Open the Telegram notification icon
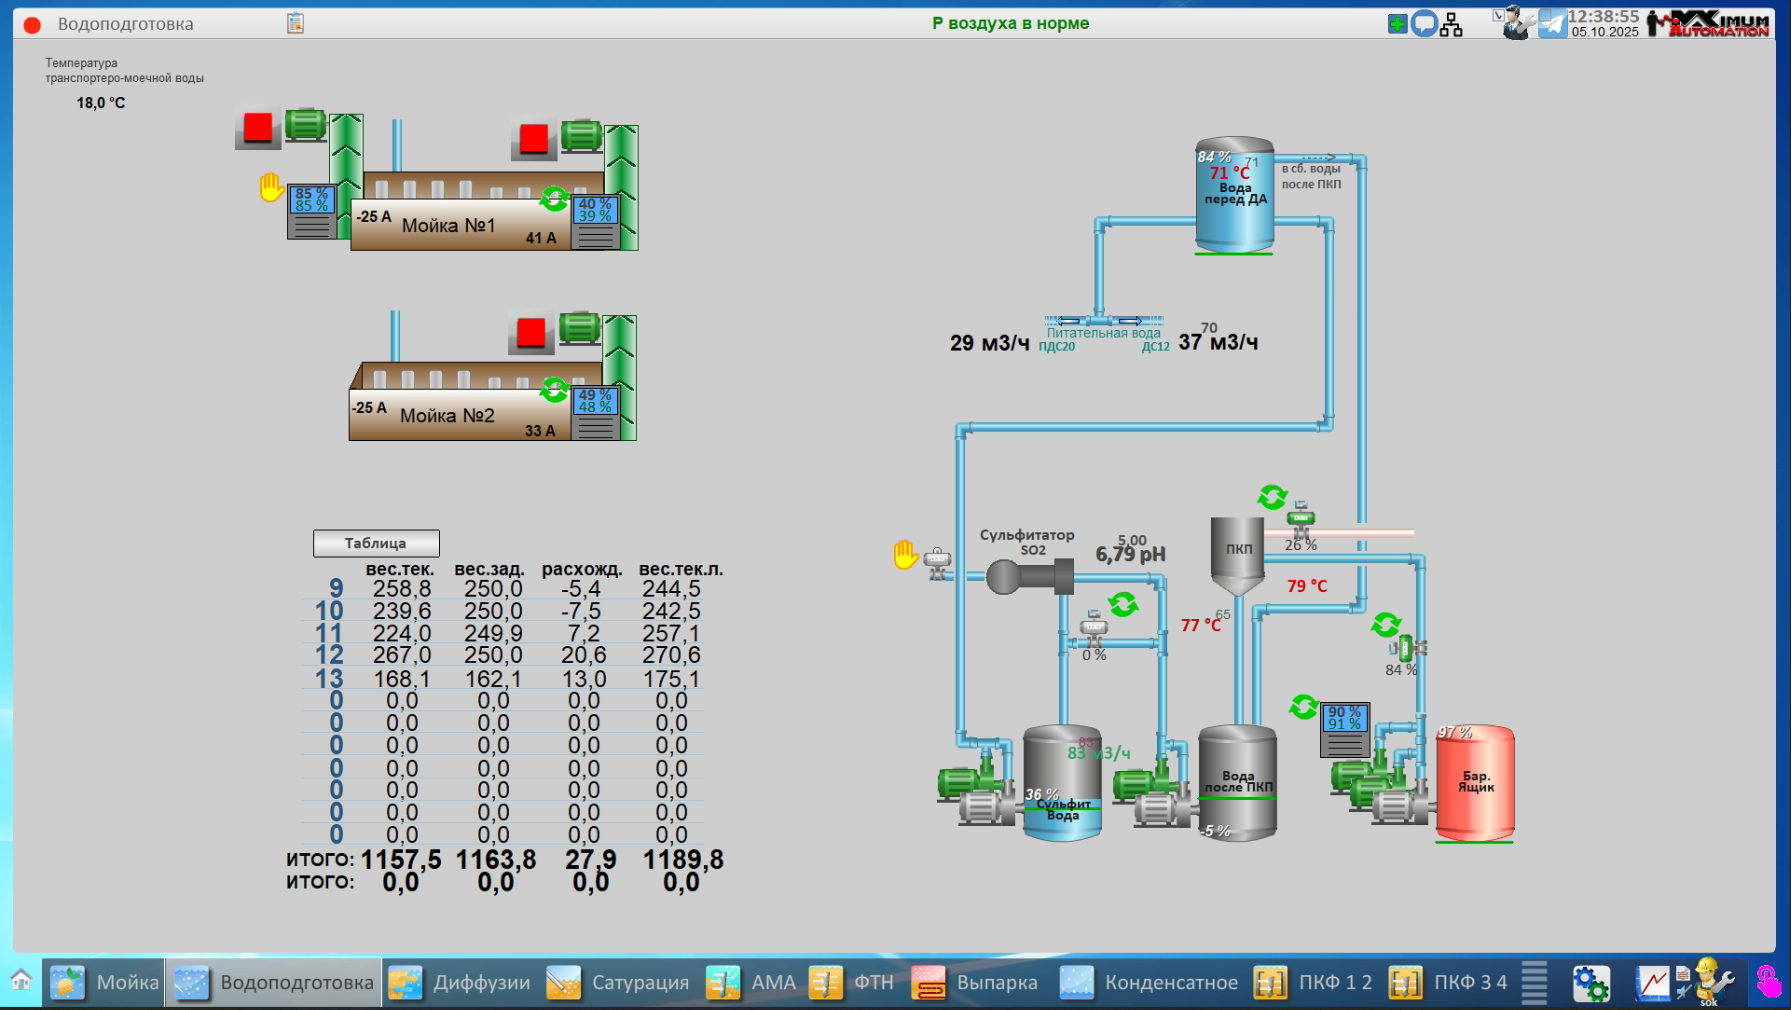1791x1010 pixels. click(x=1552, y=23)
